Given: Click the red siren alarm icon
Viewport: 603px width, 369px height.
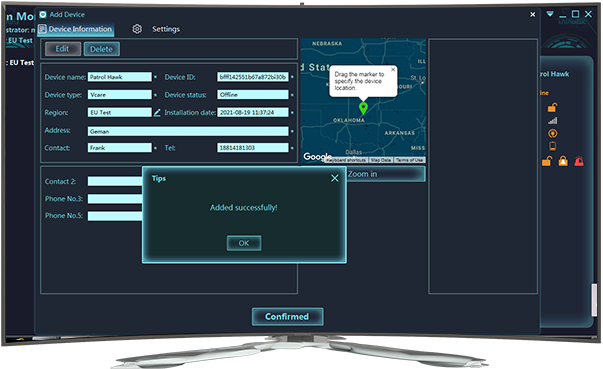Looking at the screenshot, I should (x=579, y=161).
